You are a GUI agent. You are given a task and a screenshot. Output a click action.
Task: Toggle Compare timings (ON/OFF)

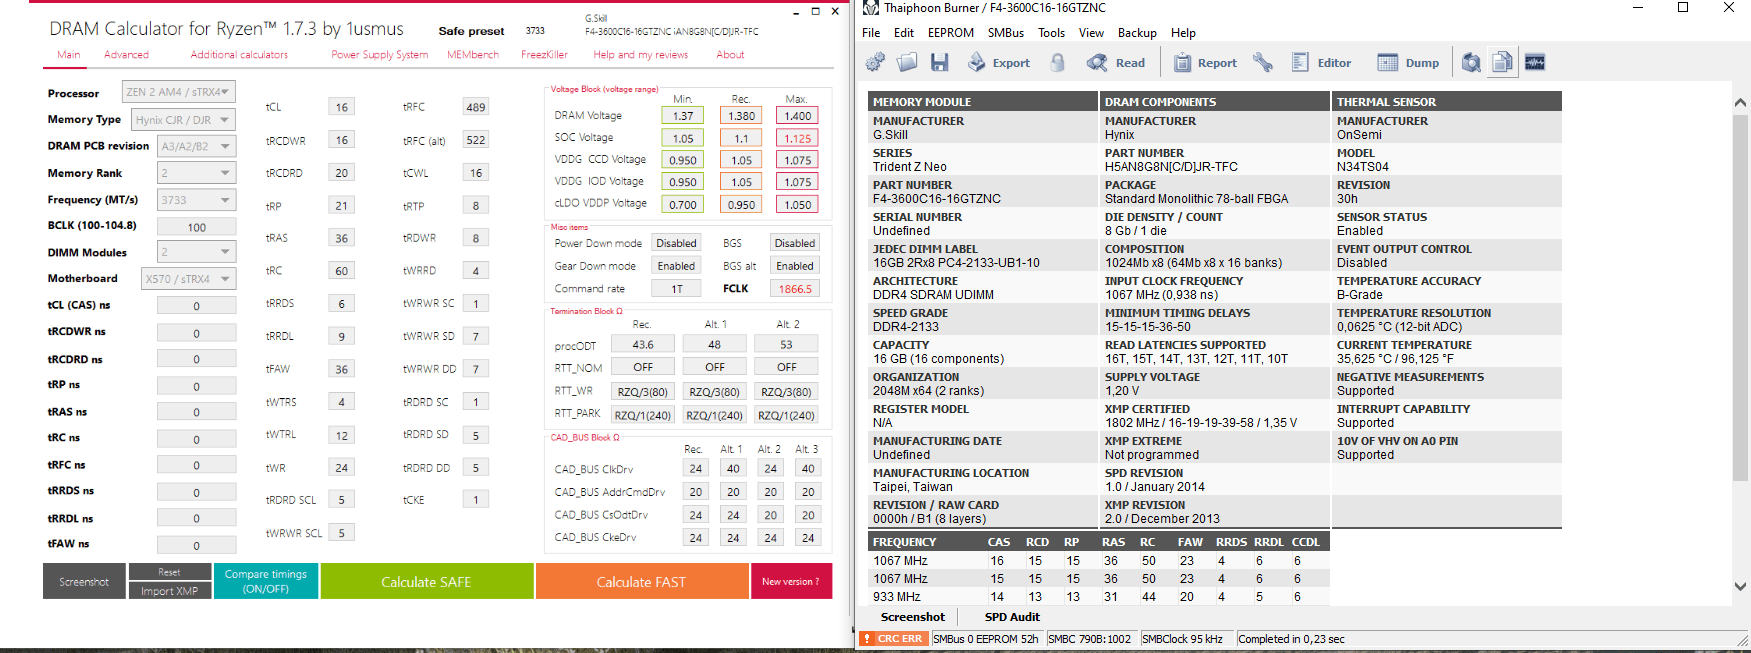click(x=266, y=581)
